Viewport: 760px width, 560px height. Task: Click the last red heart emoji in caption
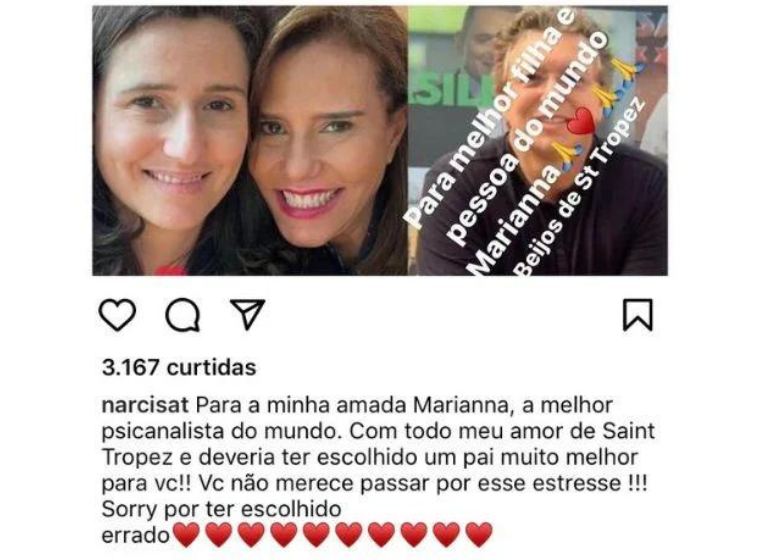[479, 535]
